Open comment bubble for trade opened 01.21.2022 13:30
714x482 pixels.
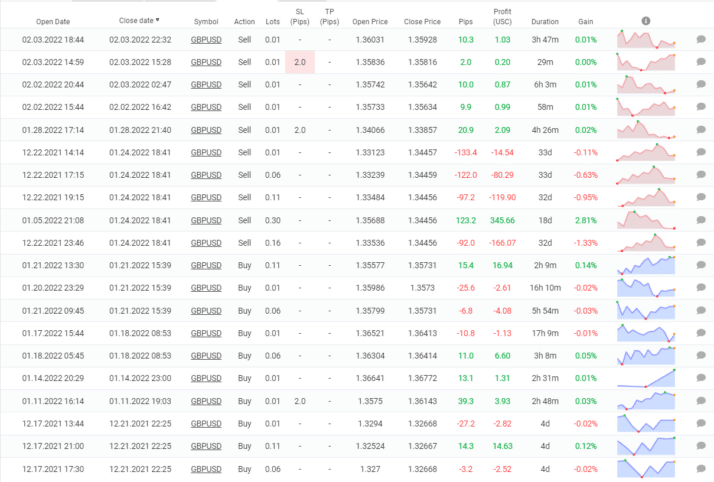[x=701, y=265]
